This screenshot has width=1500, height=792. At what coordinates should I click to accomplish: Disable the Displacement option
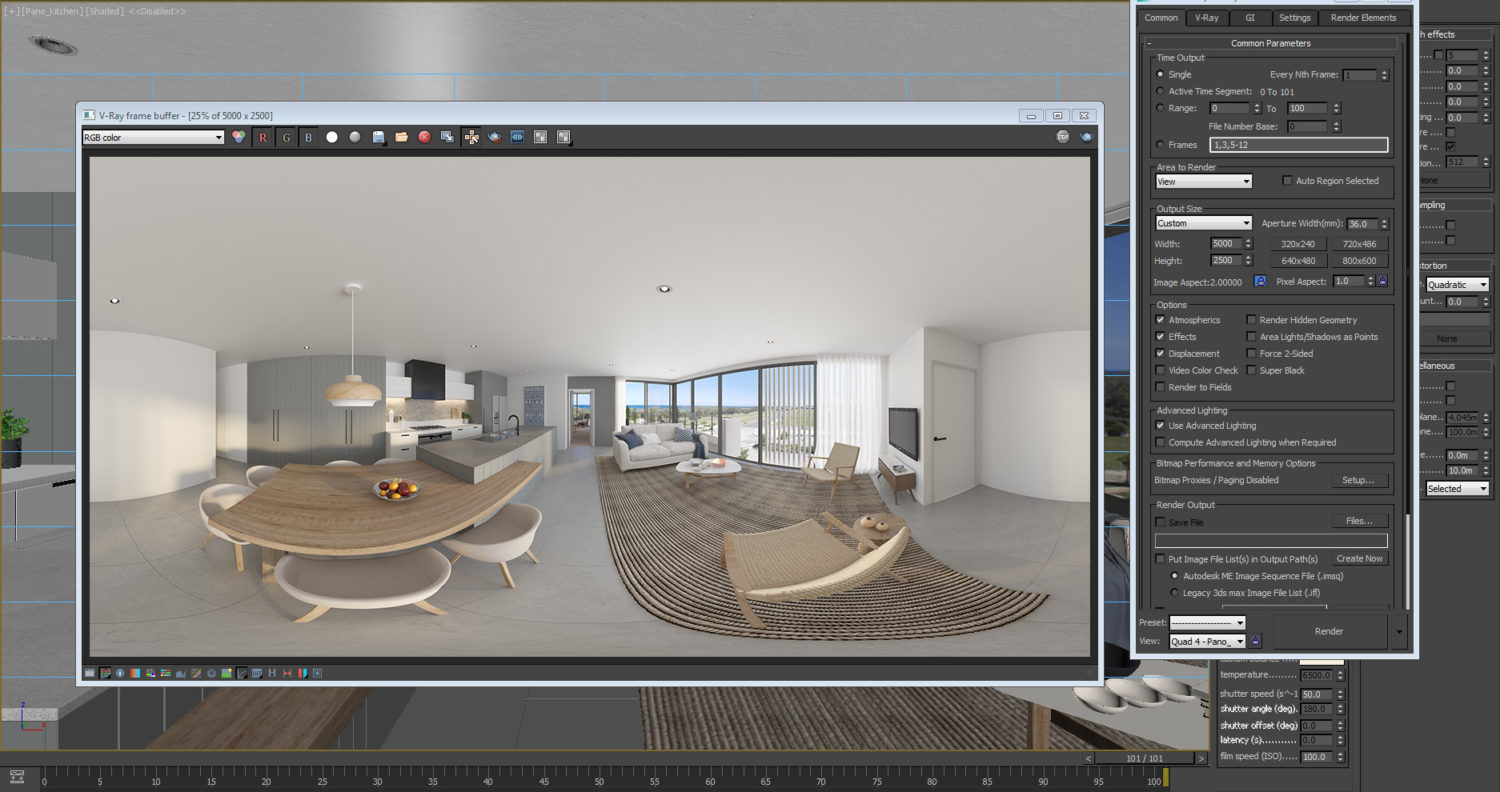pyautogui.click(x=1161, y=353)
